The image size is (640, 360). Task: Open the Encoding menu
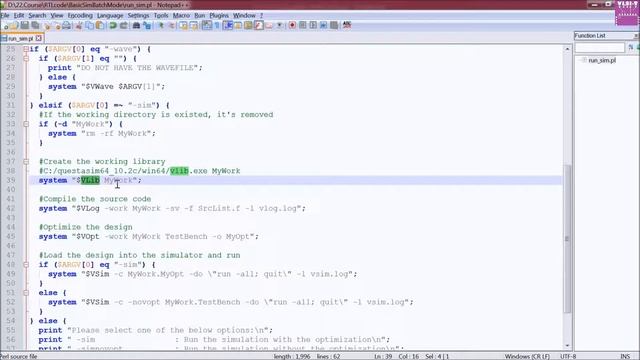[80, 16]
